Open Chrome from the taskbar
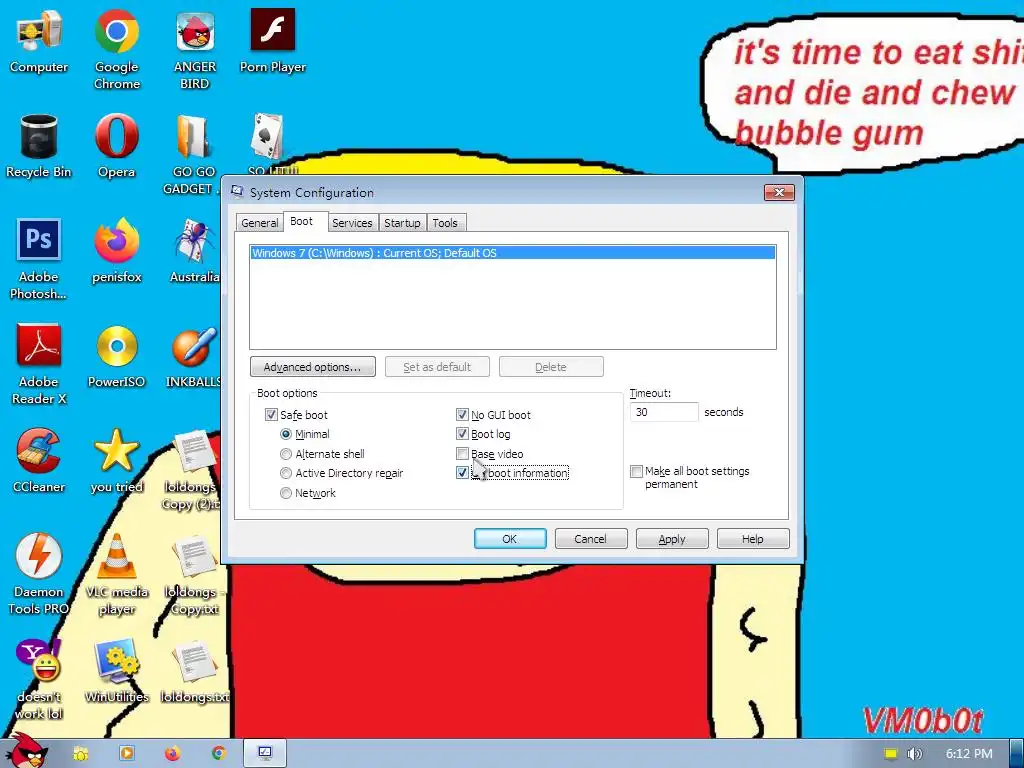Viewport: 1024px width, 768px height. pyautogui.click(x=218, y=753)
